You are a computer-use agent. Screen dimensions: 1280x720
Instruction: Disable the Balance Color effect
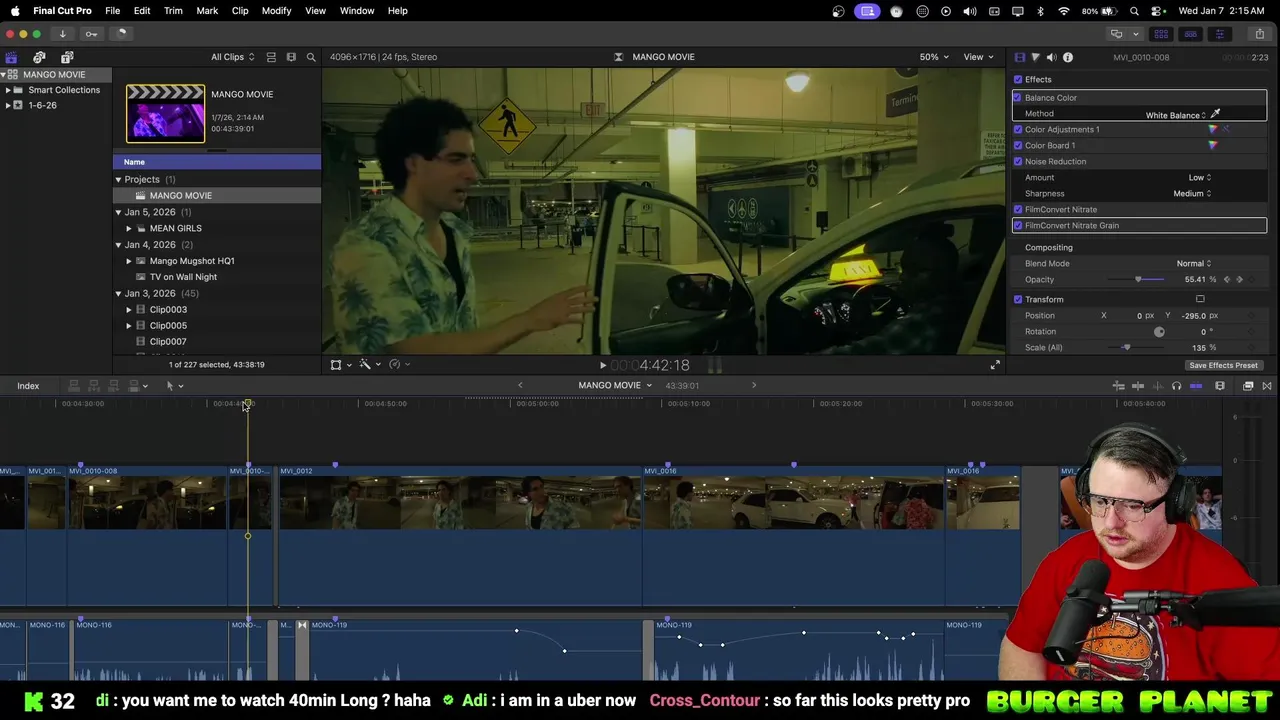(x=1018, y=97)
